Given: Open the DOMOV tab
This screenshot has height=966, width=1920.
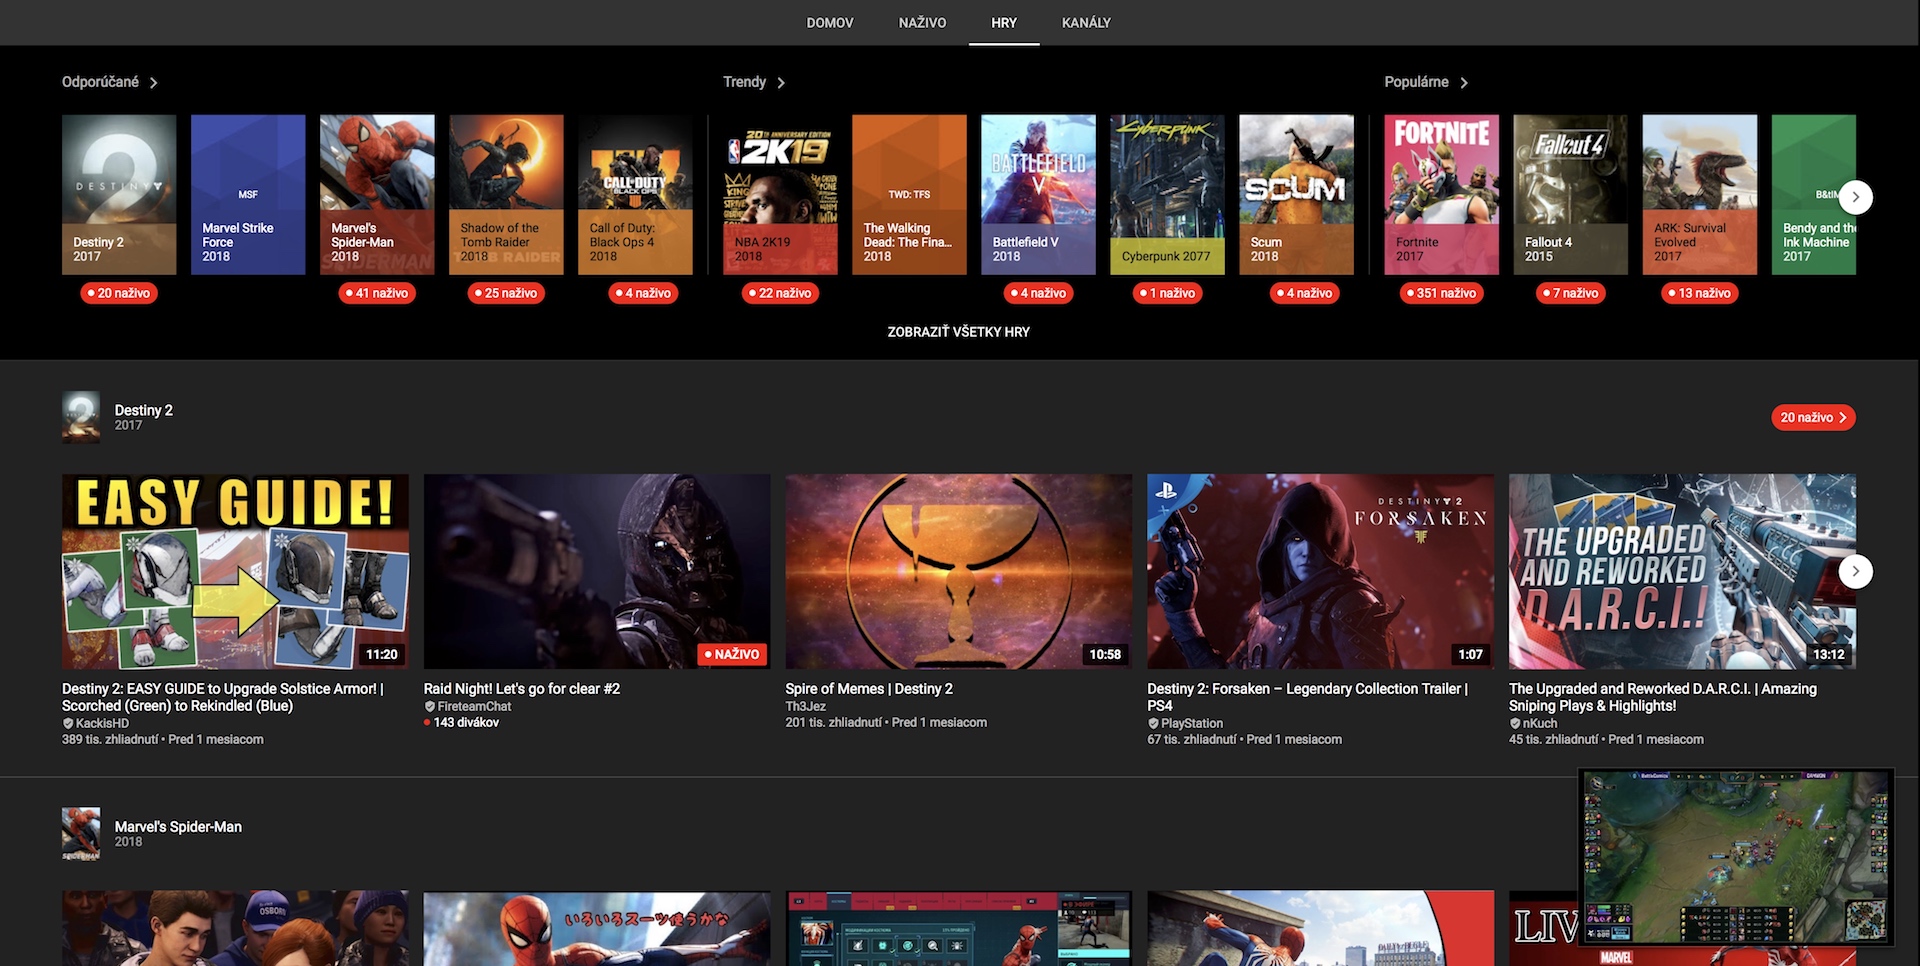Looking at the screenshot, I should [x=830, y=22].
